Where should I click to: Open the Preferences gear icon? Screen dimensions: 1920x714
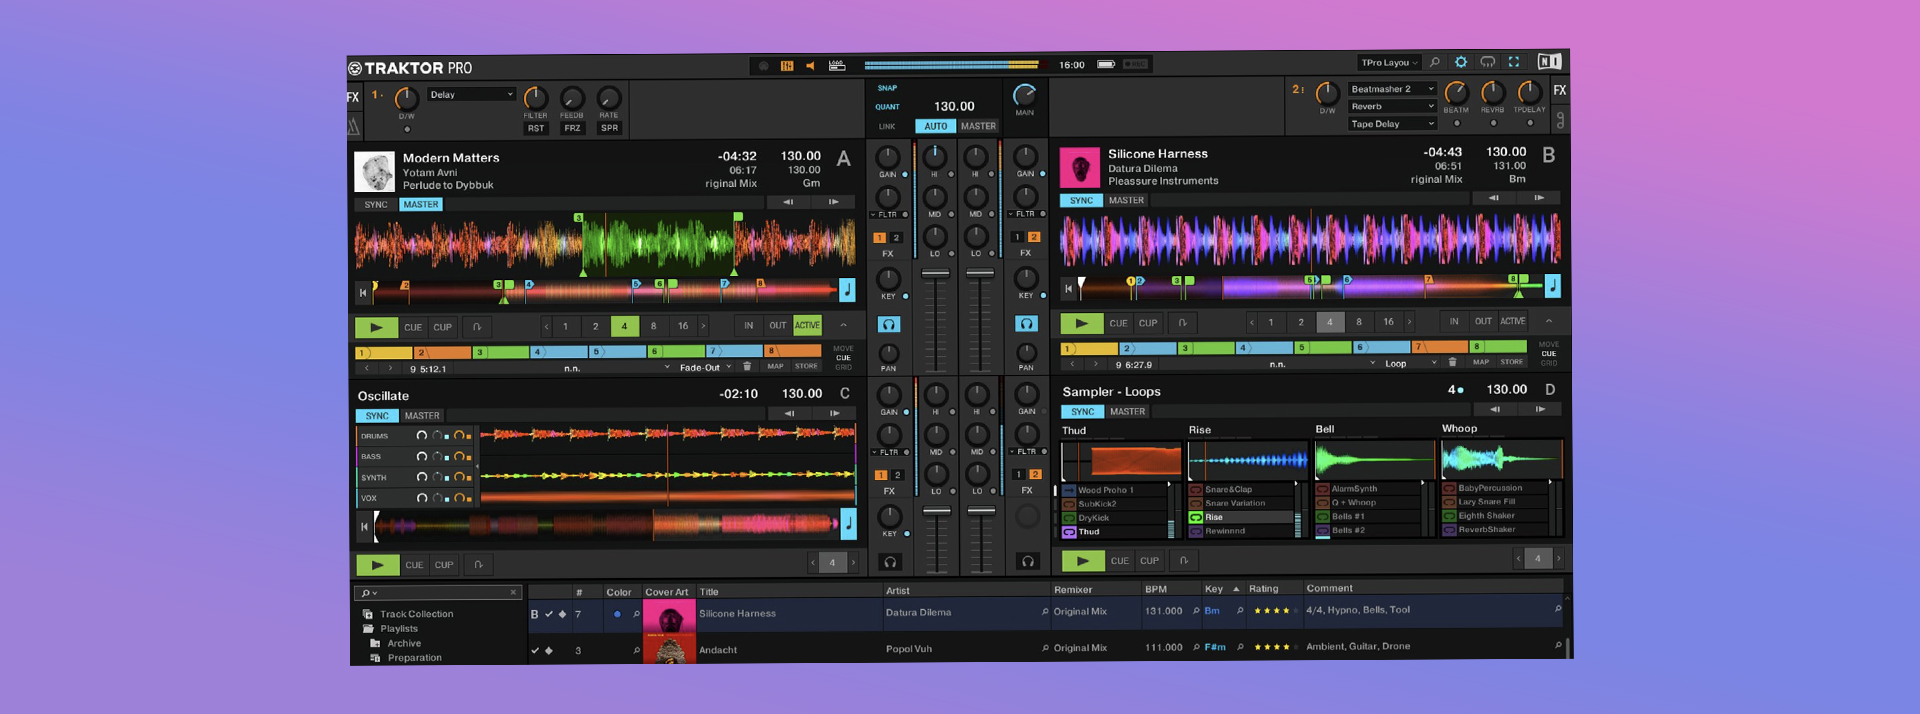[x=1461, y=62]
